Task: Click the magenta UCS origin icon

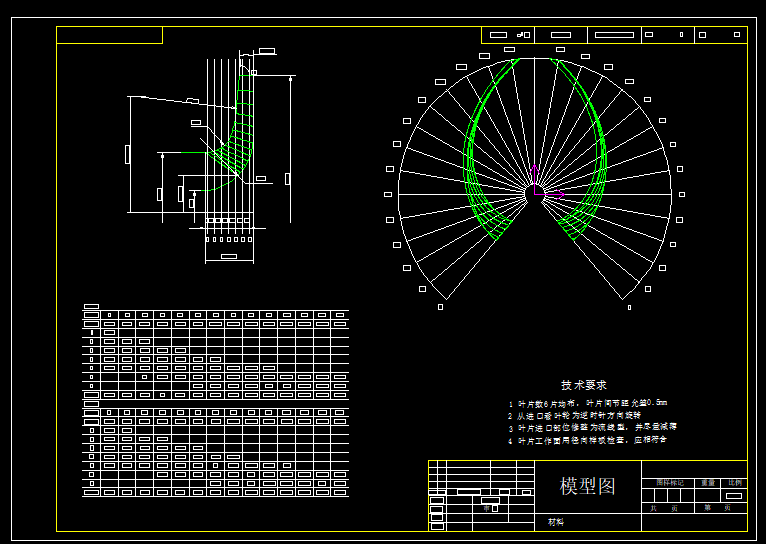Action: pyautogui.click(x=535, y=192)
